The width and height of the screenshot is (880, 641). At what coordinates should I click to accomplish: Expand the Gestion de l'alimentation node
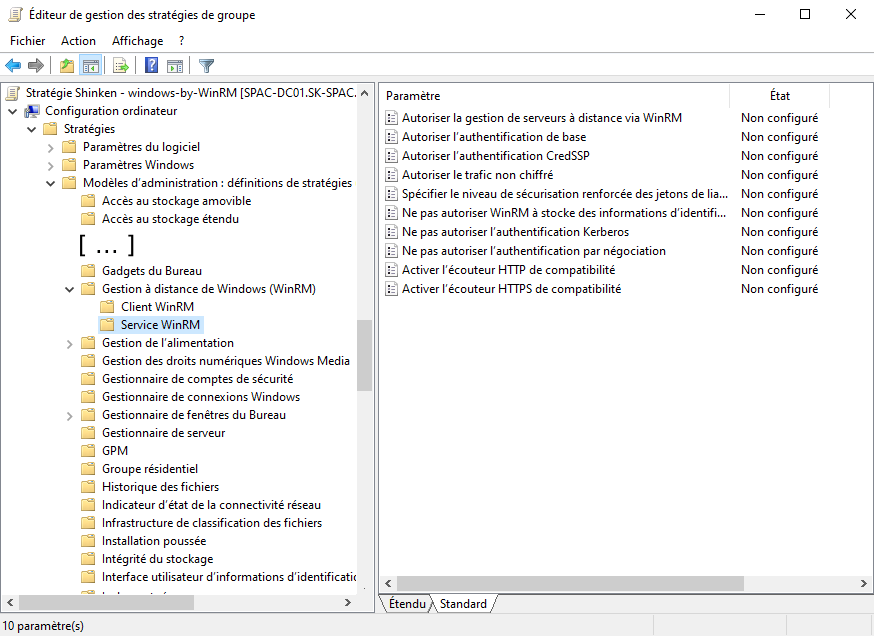[x=70, y=343]
